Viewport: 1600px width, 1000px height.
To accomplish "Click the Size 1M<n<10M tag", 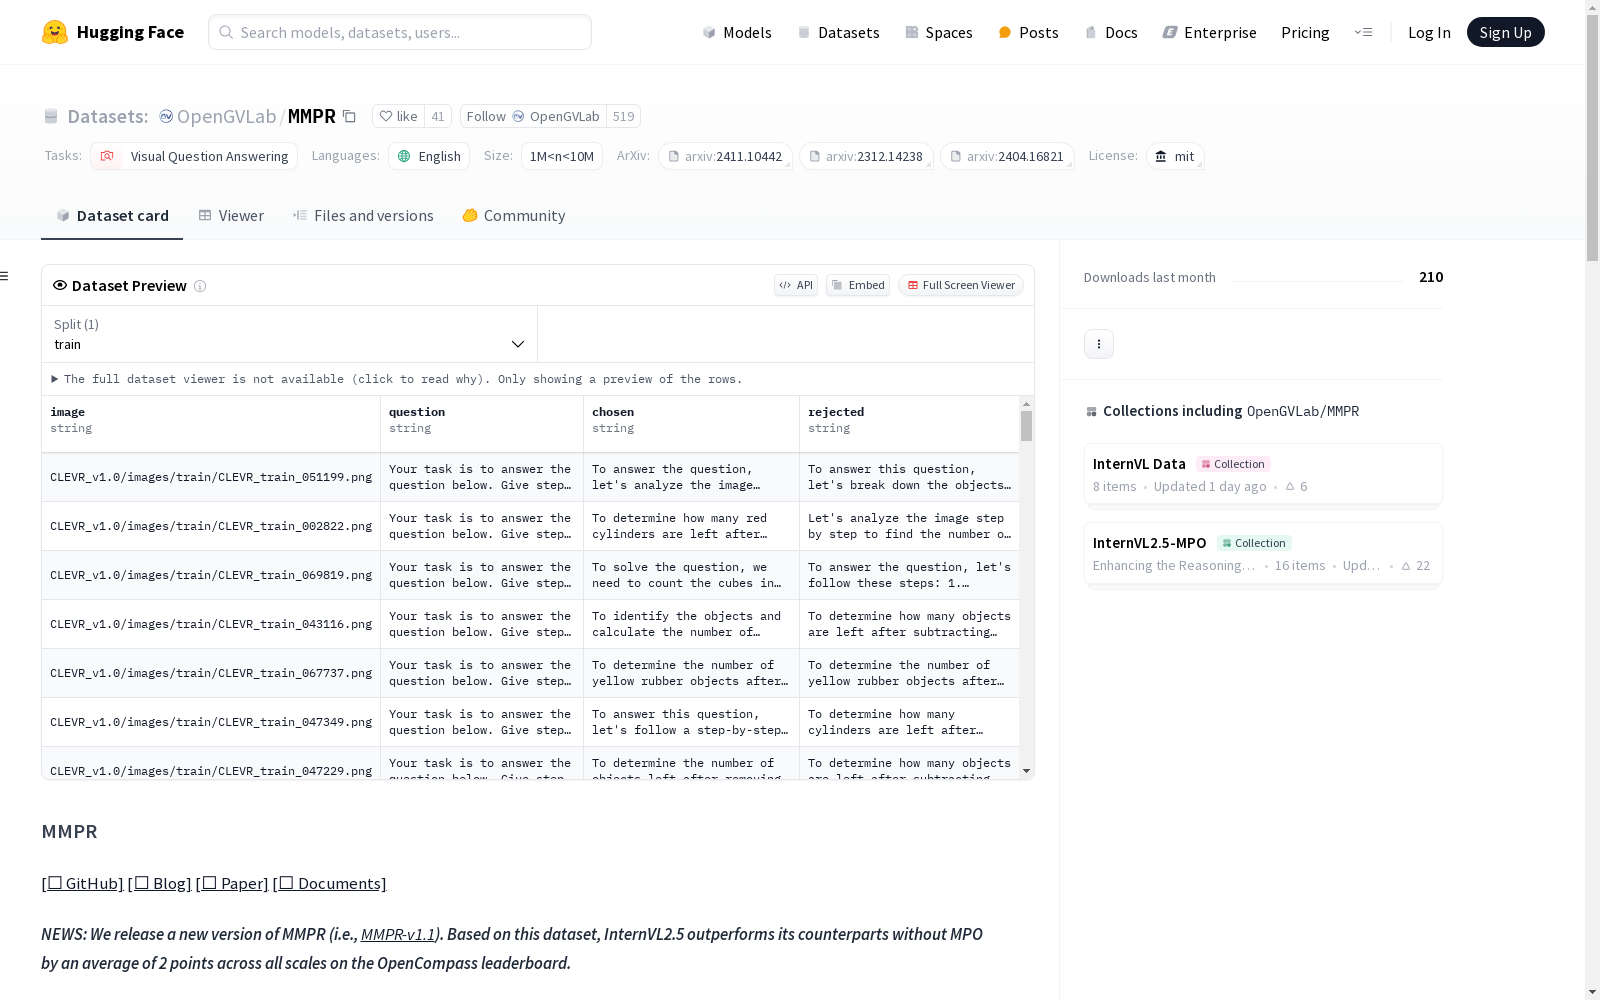I will (x=562, y=156).
